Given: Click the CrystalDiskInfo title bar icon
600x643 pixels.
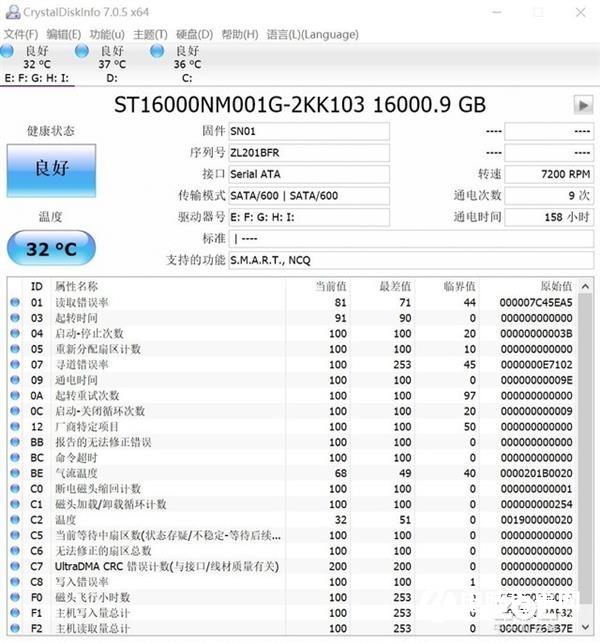Looking at the screenshot, I should 12,12.
